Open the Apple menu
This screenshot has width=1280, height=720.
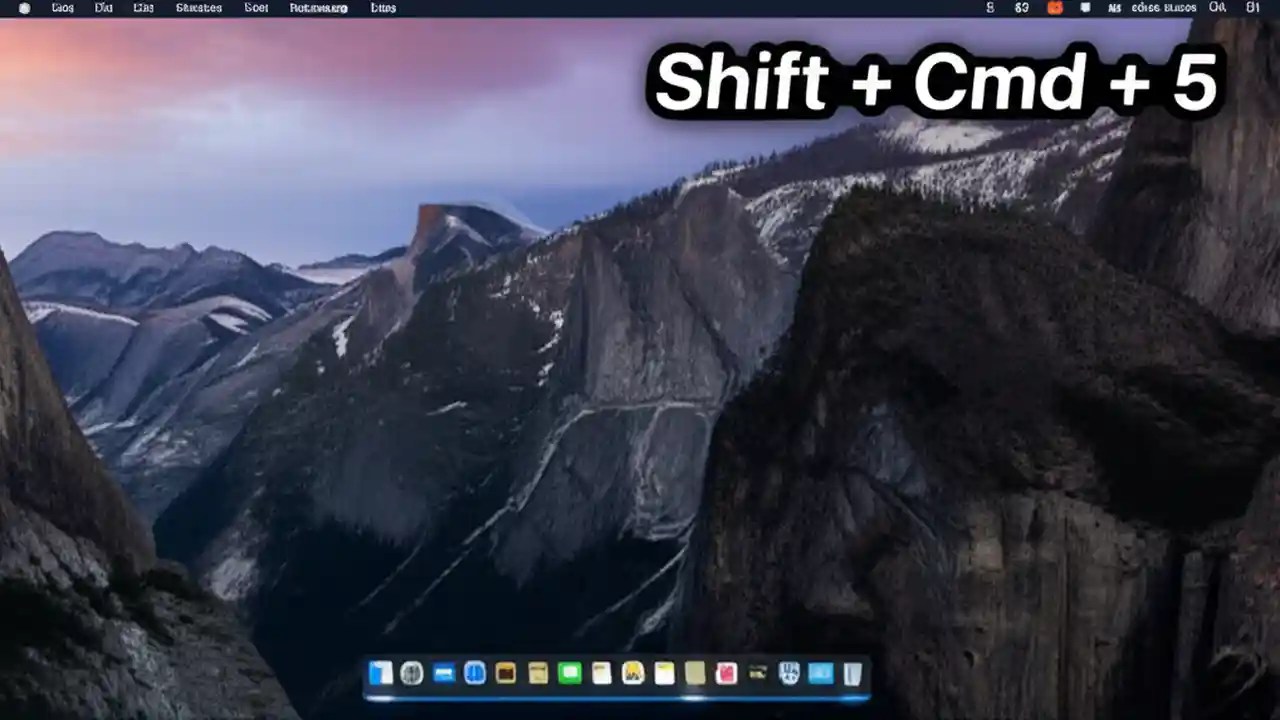click(x=22, y=8)
